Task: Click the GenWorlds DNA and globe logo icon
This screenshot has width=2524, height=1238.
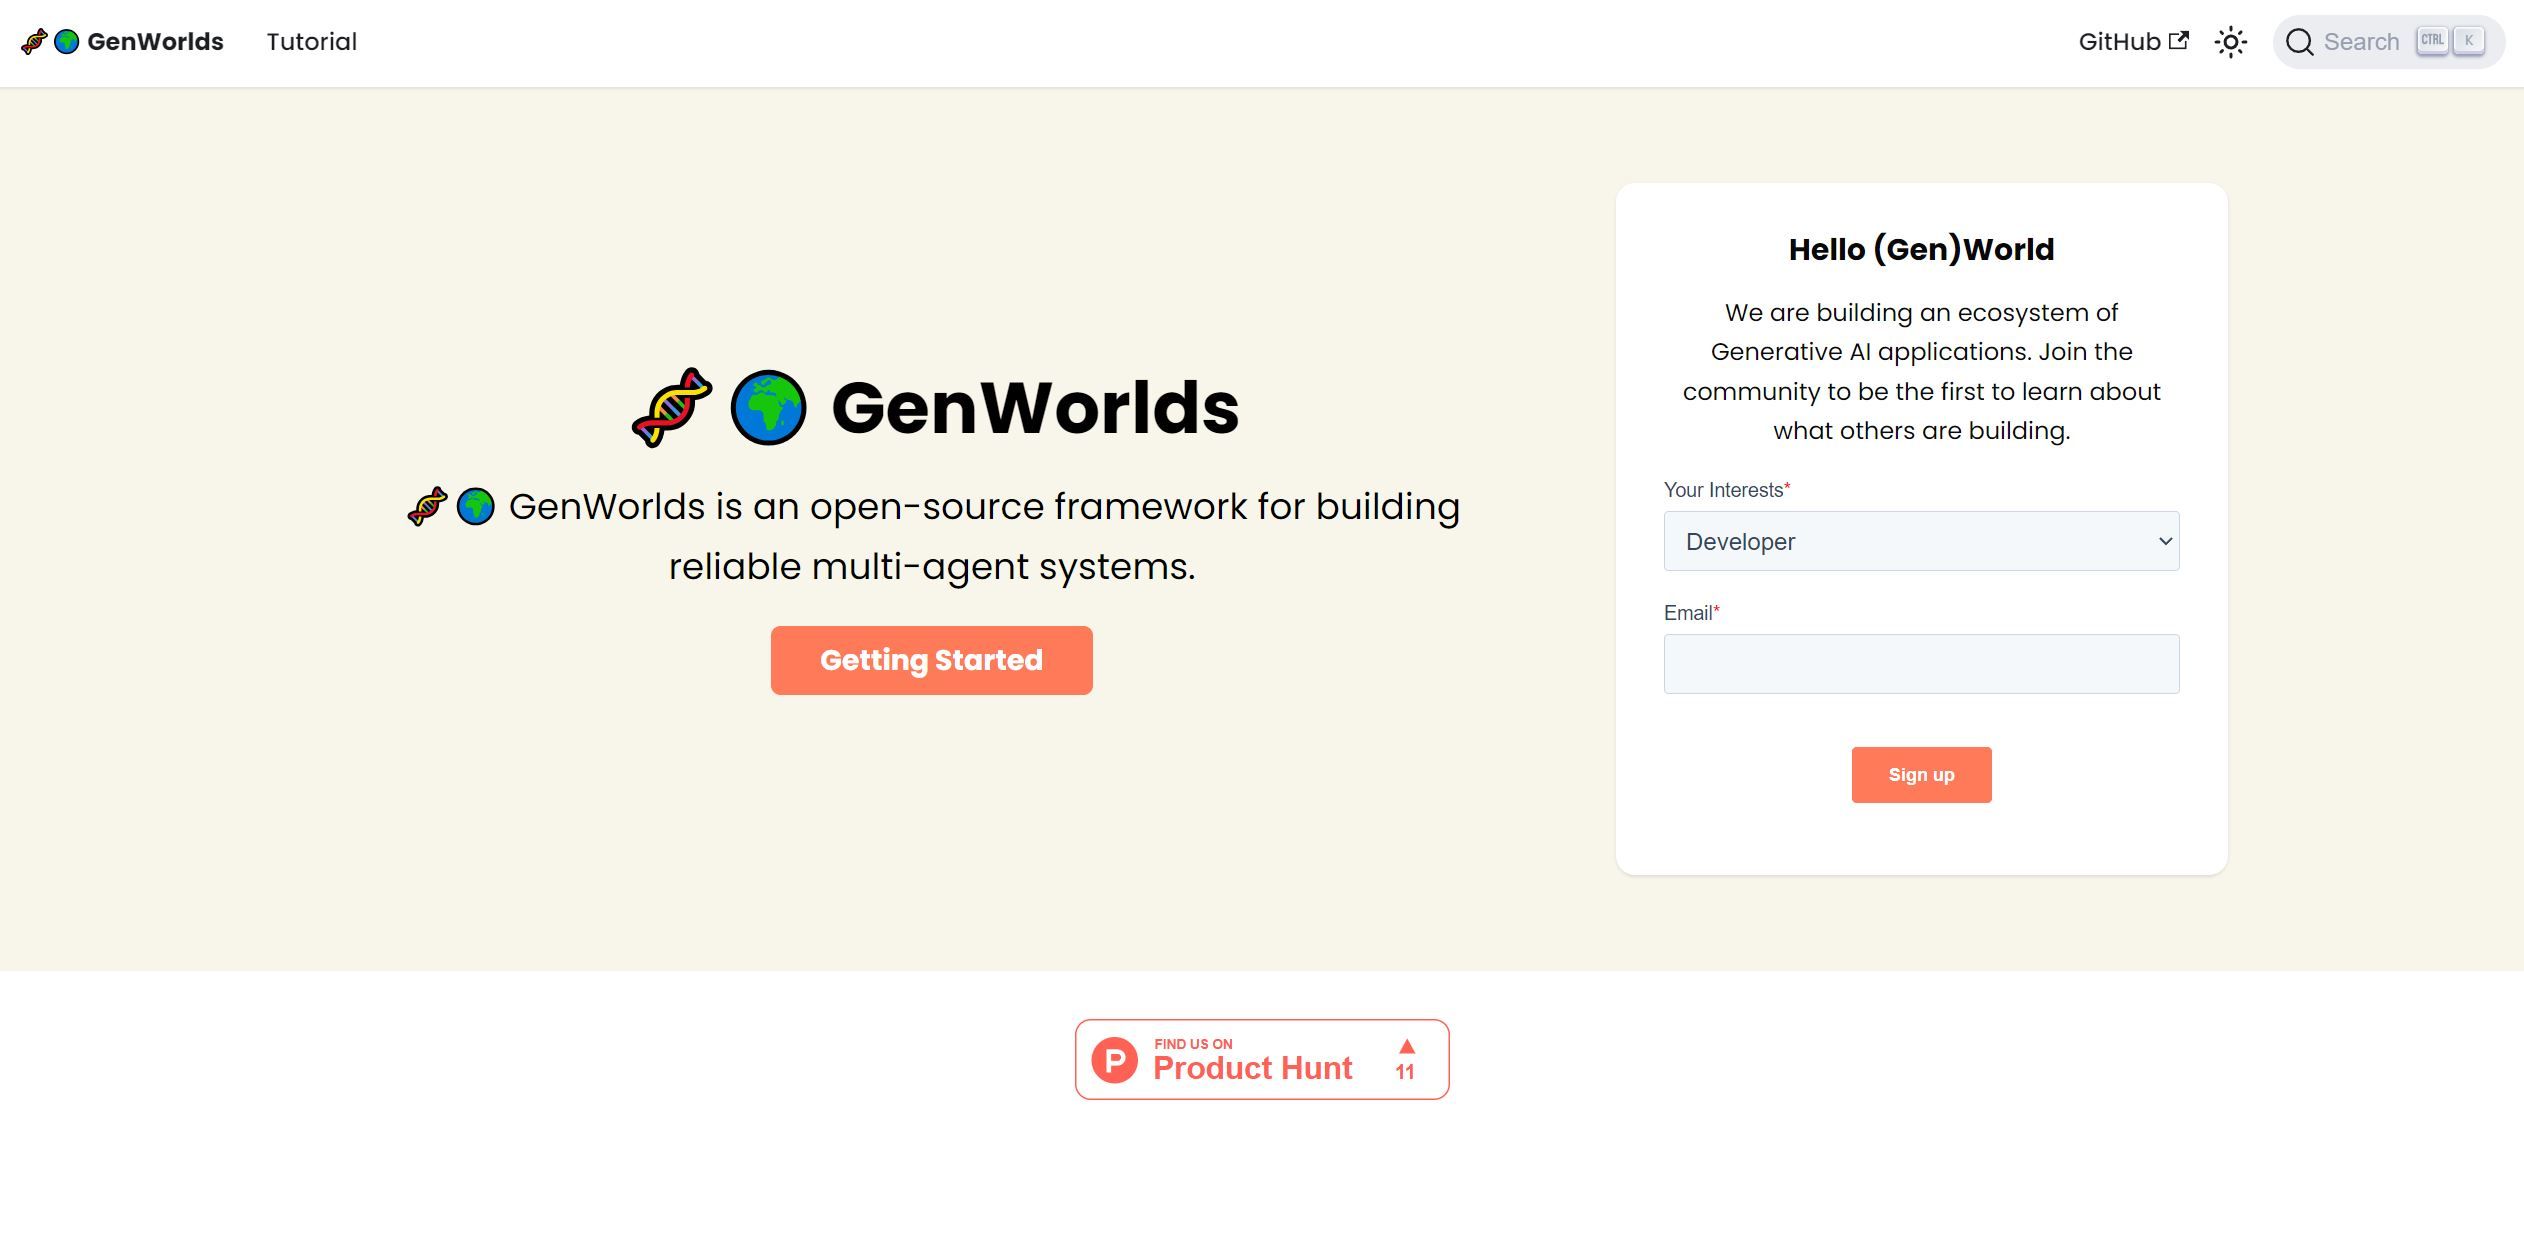Action: click(50, 41)
